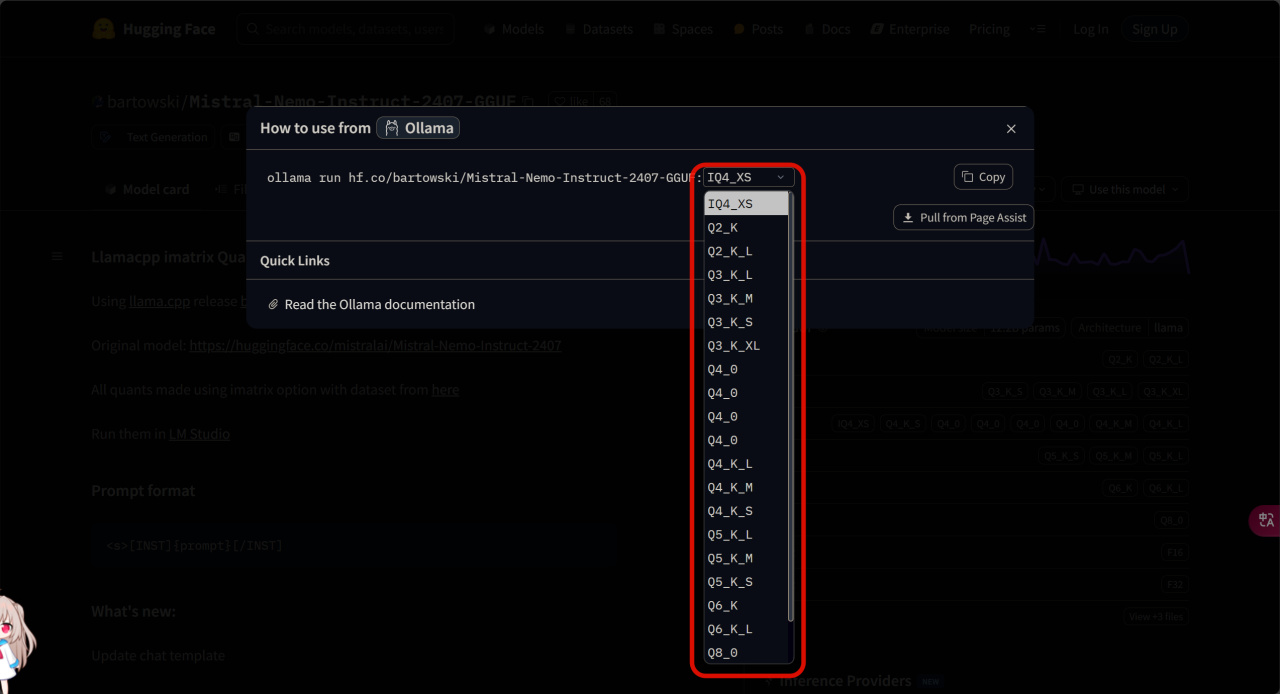Copy the ollama run command
Image resolution: width=1280 pixels, height=694 pixels.
(x=983, y=177)
